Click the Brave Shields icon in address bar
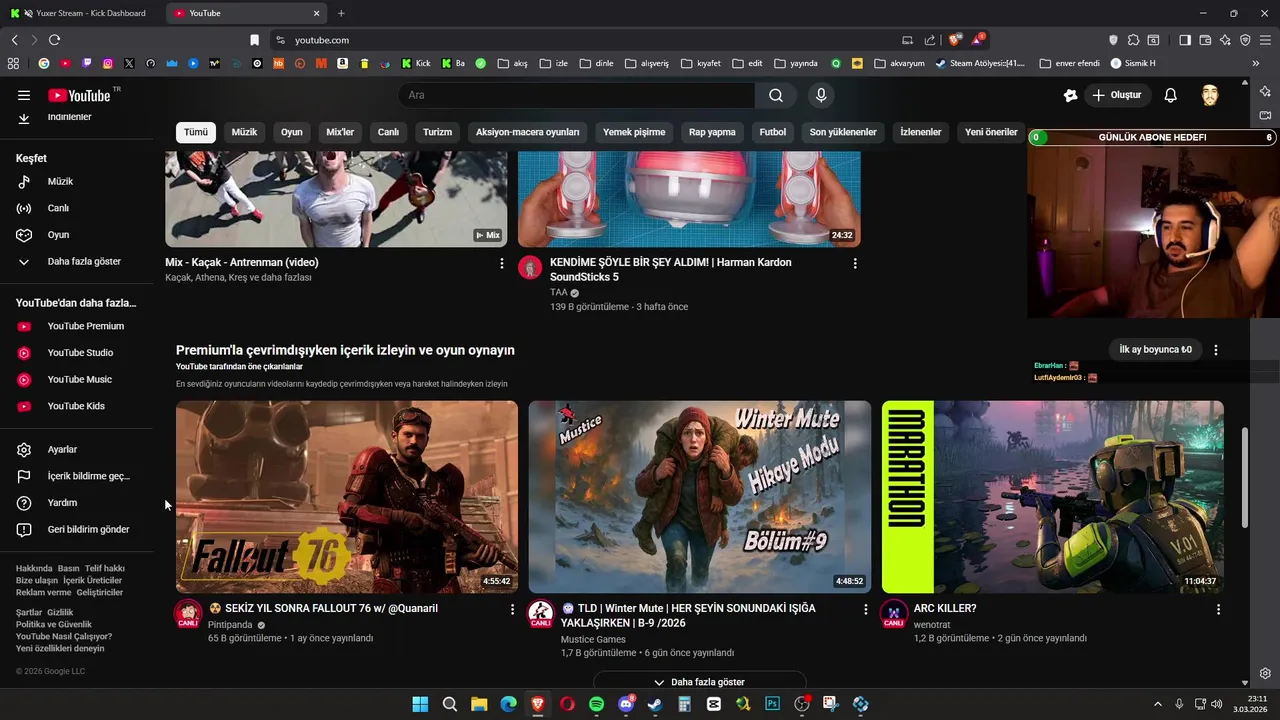Viewport: 1280px width, 720px height. pos(955,40)
